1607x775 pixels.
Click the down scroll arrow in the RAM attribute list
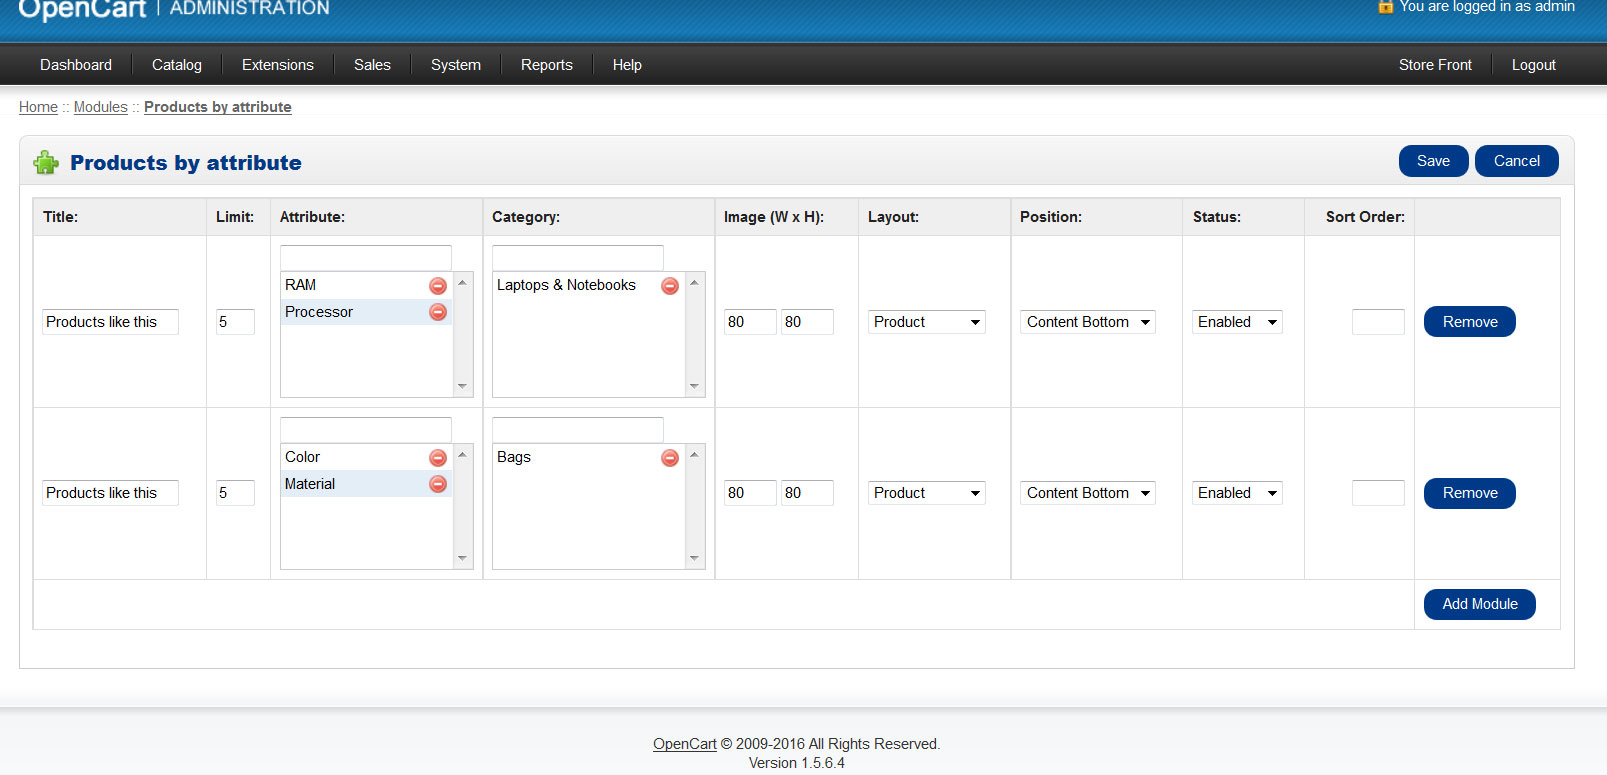tap(462, 386)
